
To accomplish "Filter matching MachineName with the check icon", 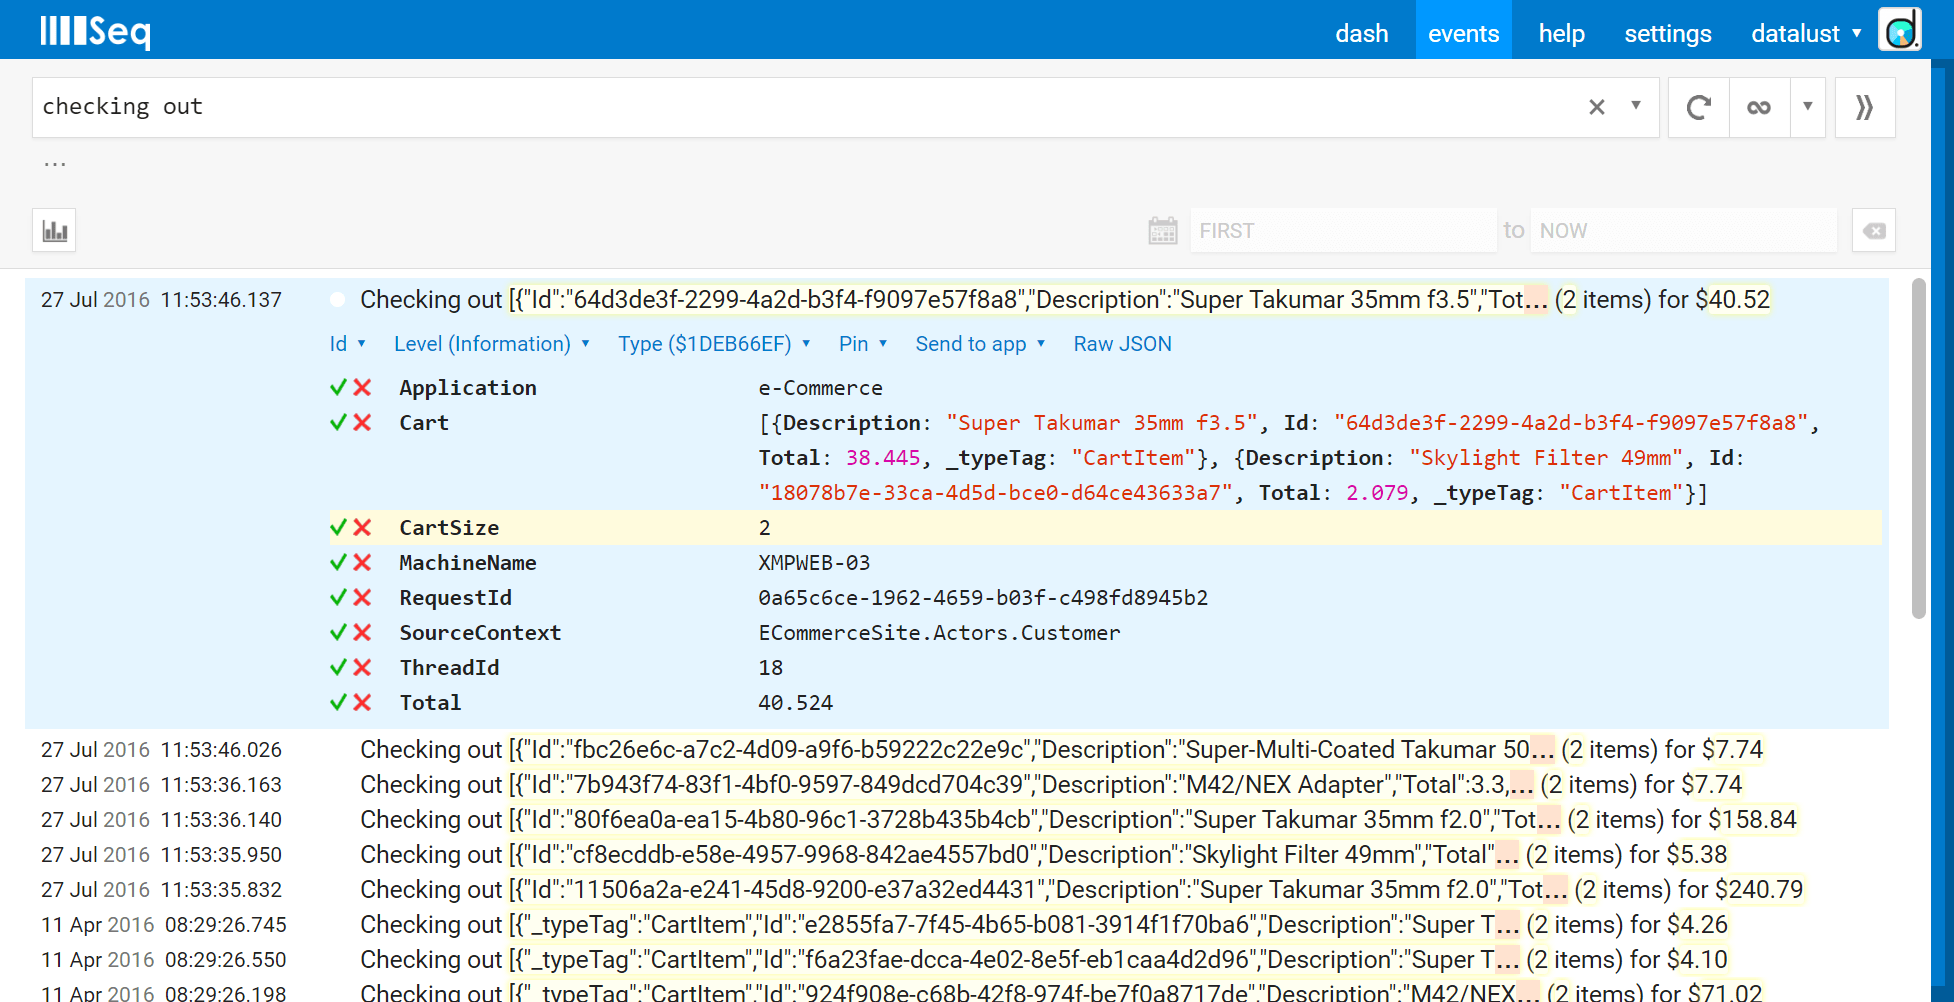I will 339,563.
